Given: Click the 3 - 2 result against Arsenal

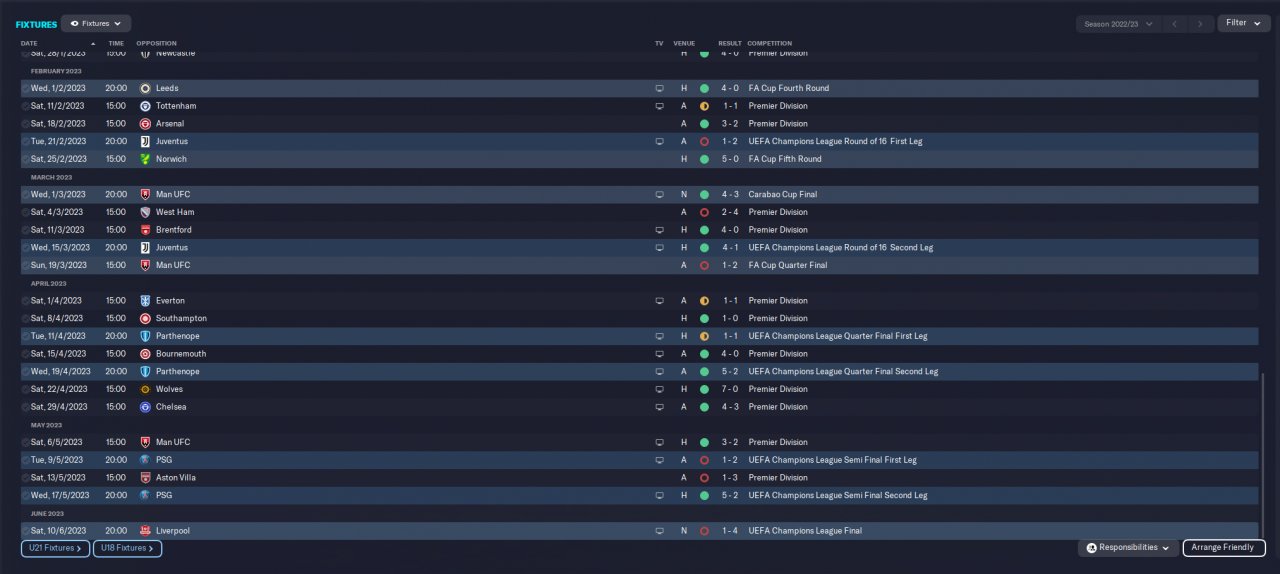Looking at the screenshot, I should 730,124.
